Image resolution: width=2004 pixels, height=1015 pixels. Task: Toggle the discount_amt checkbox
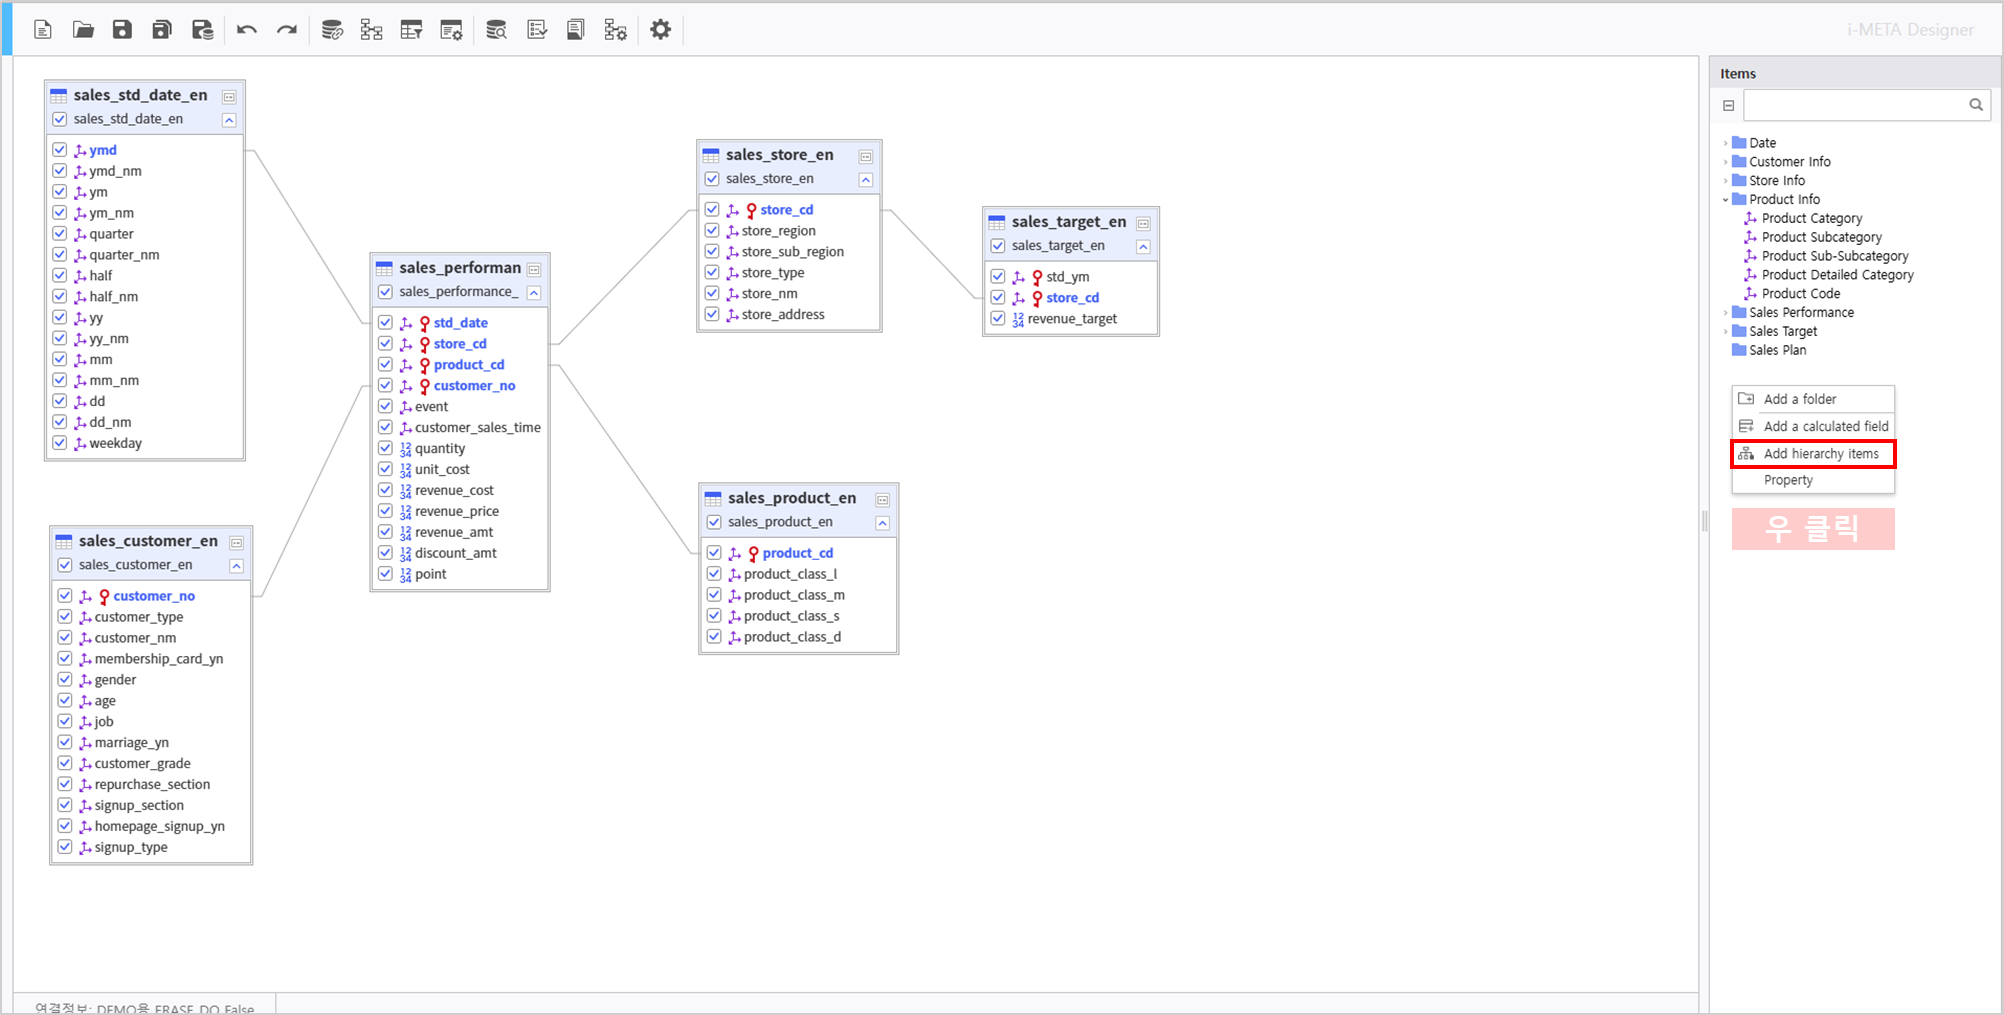tap(385, 553)
